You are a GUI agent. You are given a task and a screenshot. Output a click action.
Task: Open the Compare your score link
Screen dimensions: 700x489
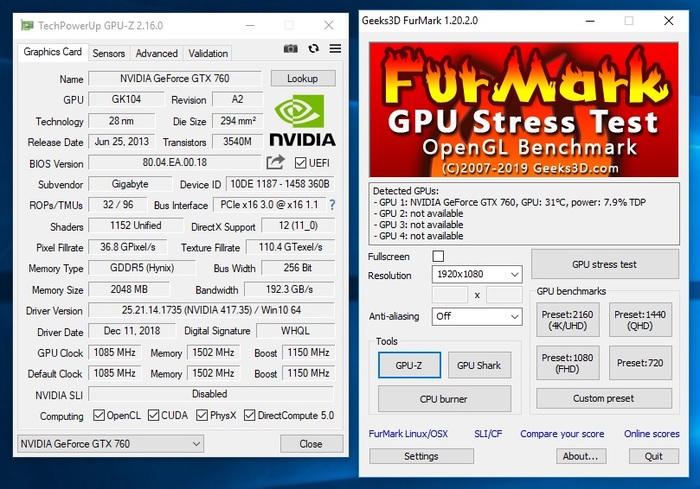(x=562, y=434)
